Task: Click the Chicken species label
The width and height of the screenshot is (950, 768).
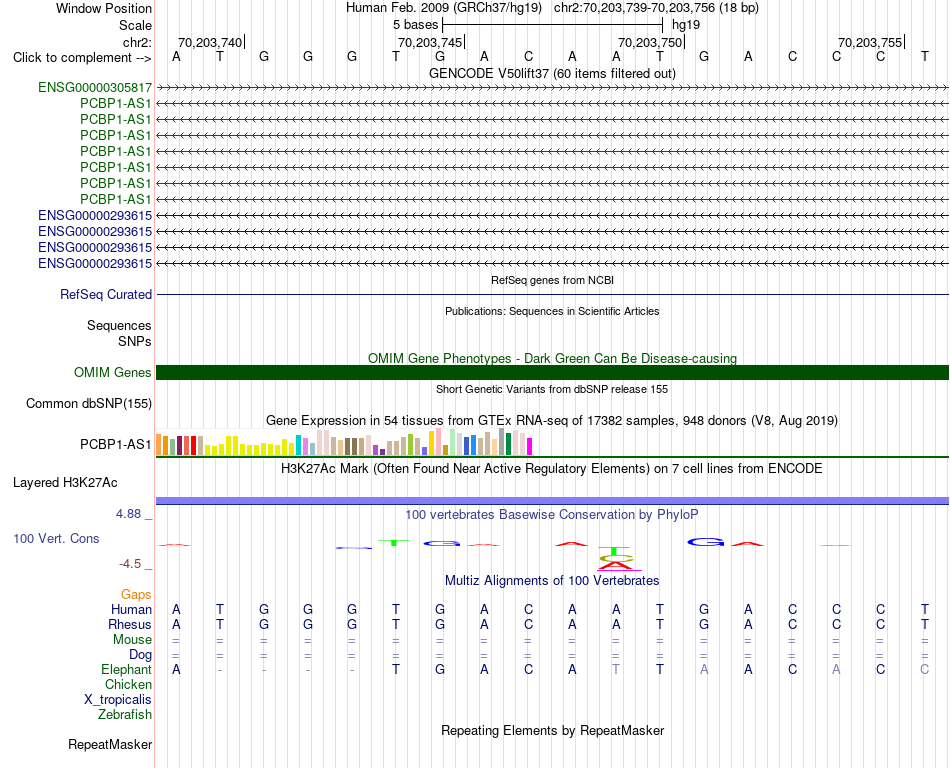Action: pyautogui.click(x=128, y=684)
